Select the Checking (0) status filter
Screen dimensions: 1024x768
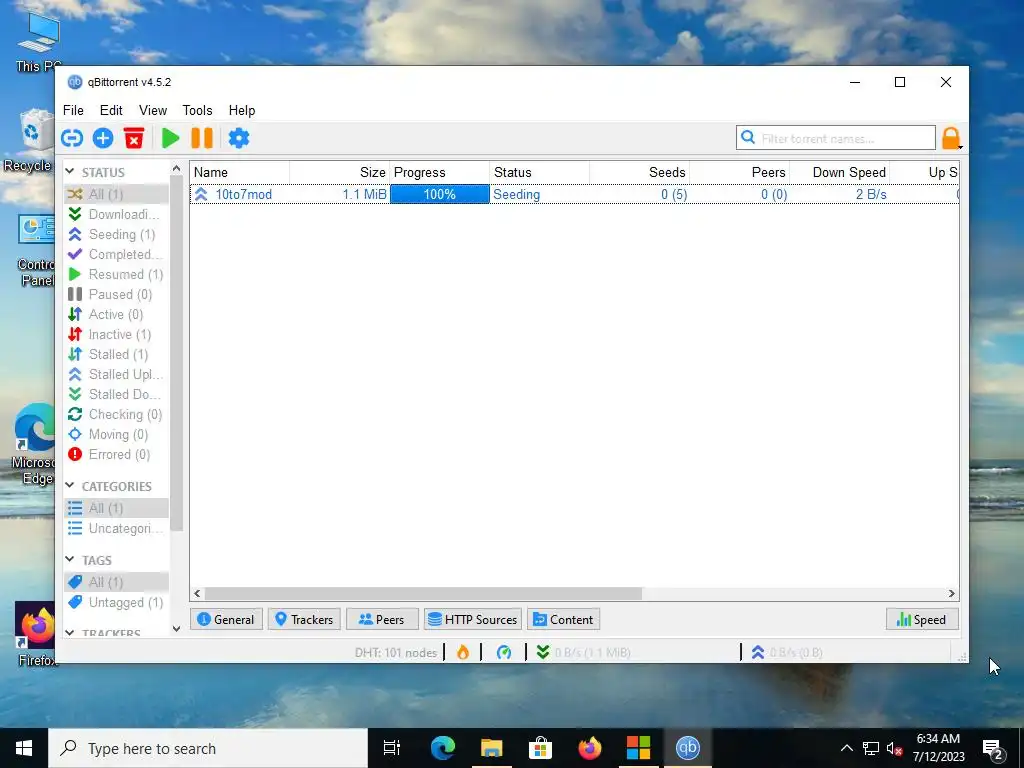click(116, 415)
